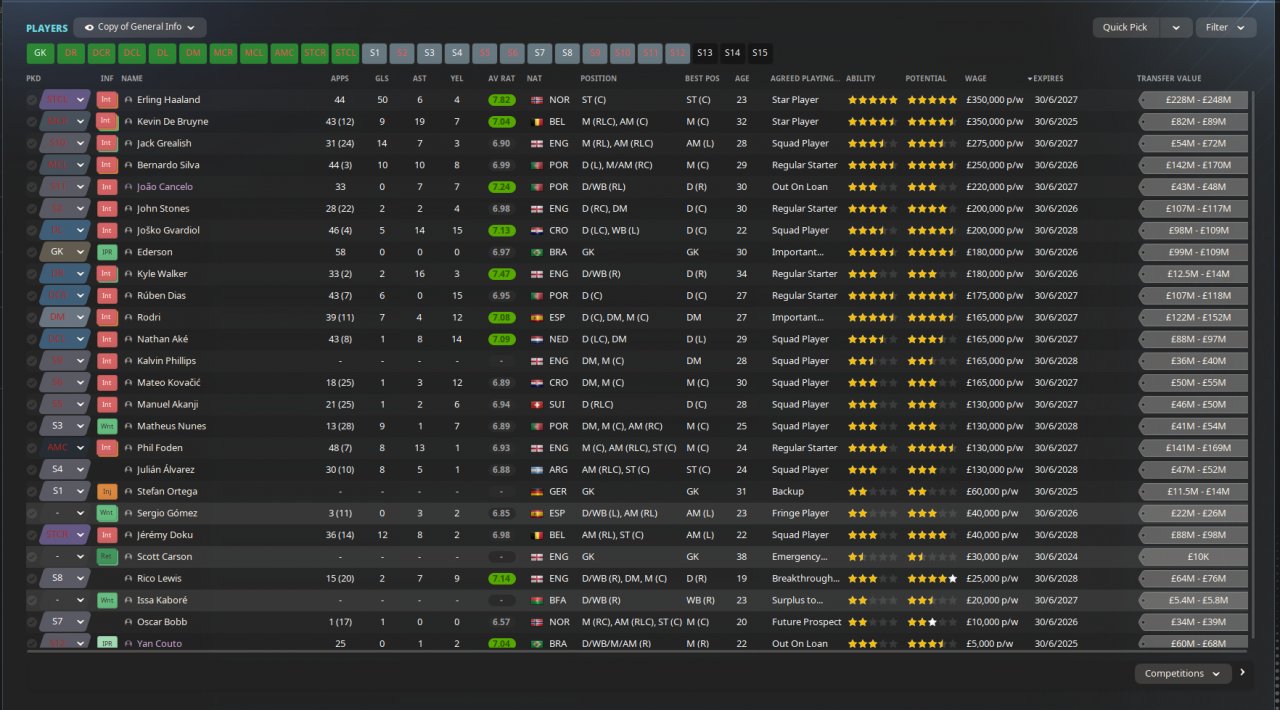Select the S7 substitute slot
1280x710 pixels.
pos(539,53)
